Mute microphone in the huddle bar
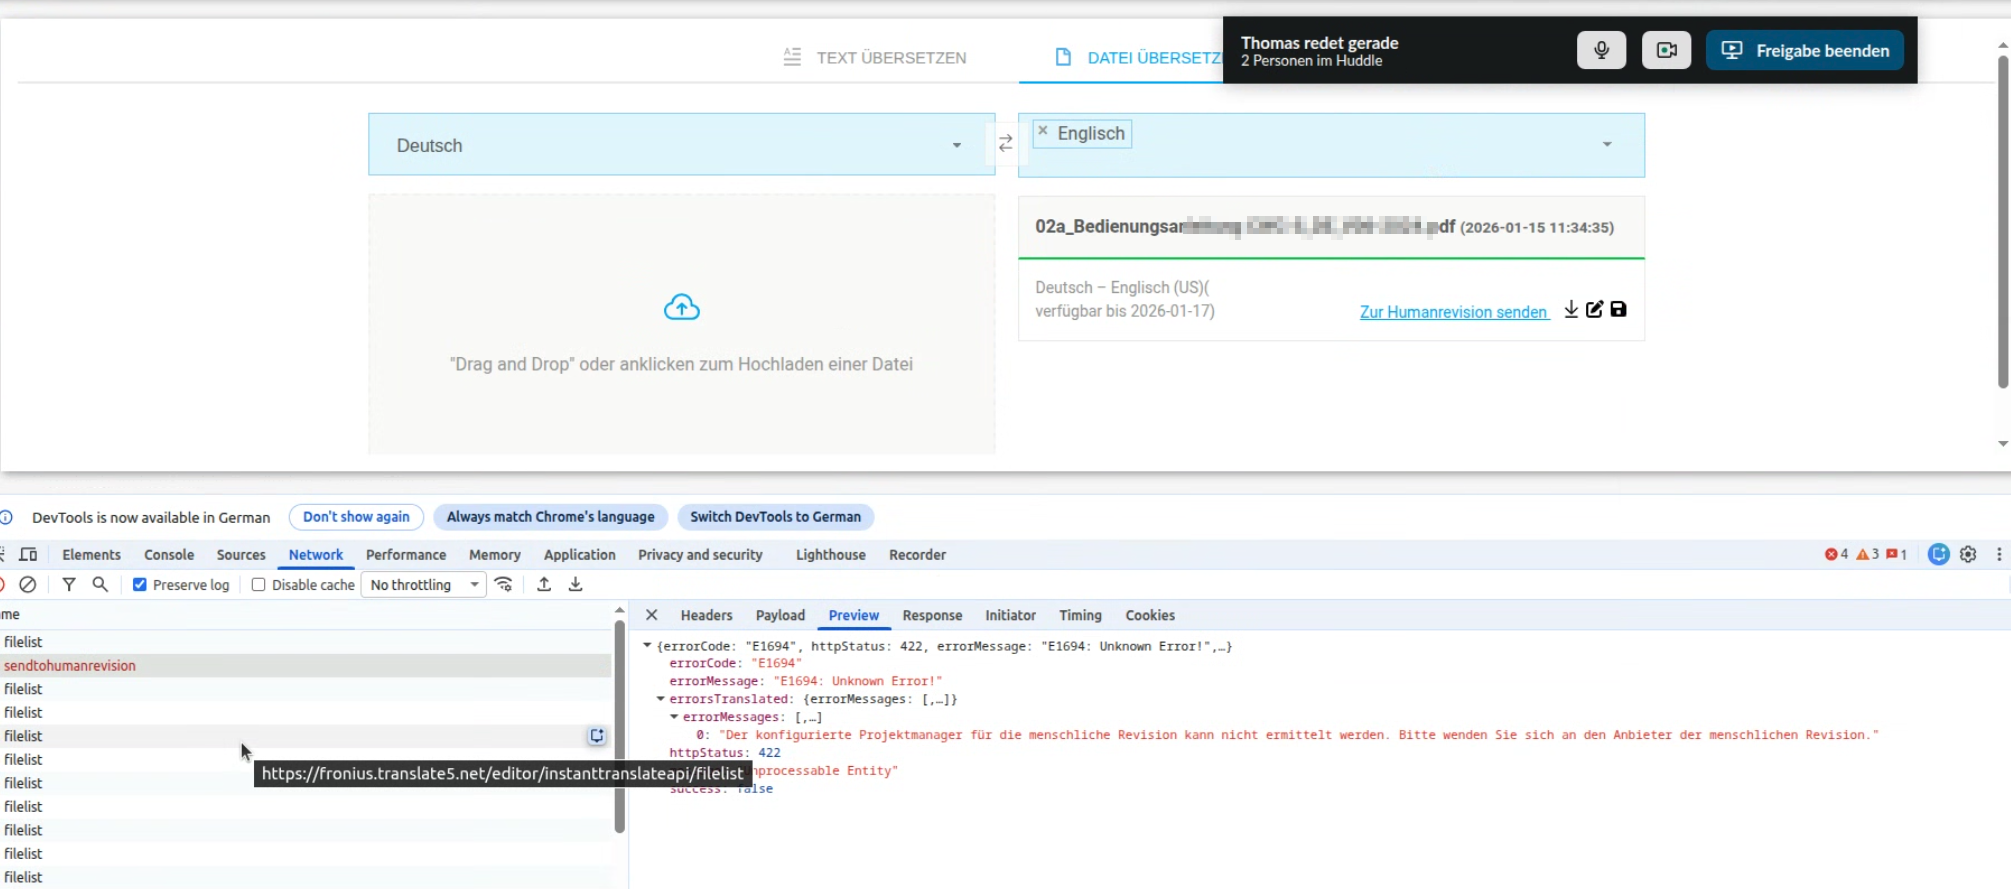This screenshot has height=889, width=2011. [x=1601, y=50]
